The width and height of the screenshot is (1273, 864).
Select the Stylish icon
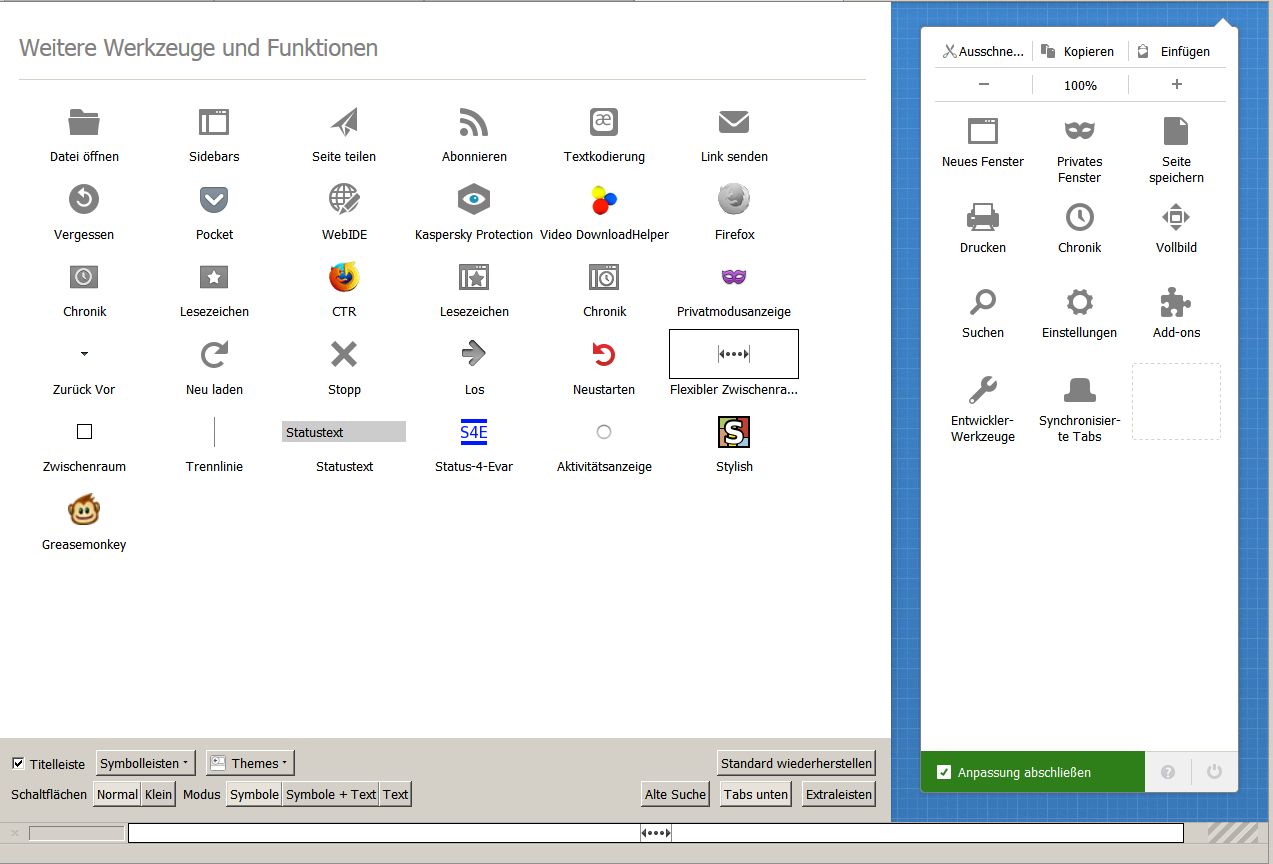[734, 432]
